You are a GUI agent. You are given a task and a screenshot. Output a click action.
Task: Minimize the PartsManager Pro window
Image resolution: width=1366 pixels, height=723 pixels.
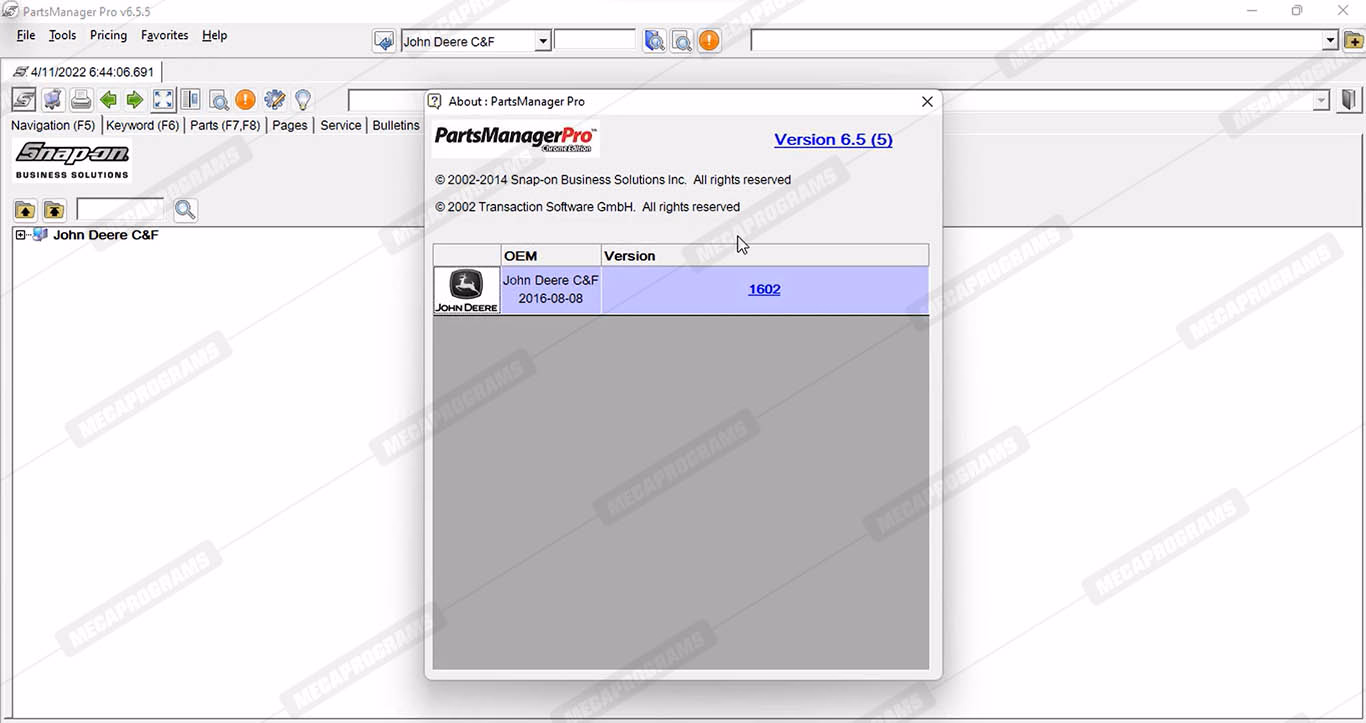[1252, 11]
